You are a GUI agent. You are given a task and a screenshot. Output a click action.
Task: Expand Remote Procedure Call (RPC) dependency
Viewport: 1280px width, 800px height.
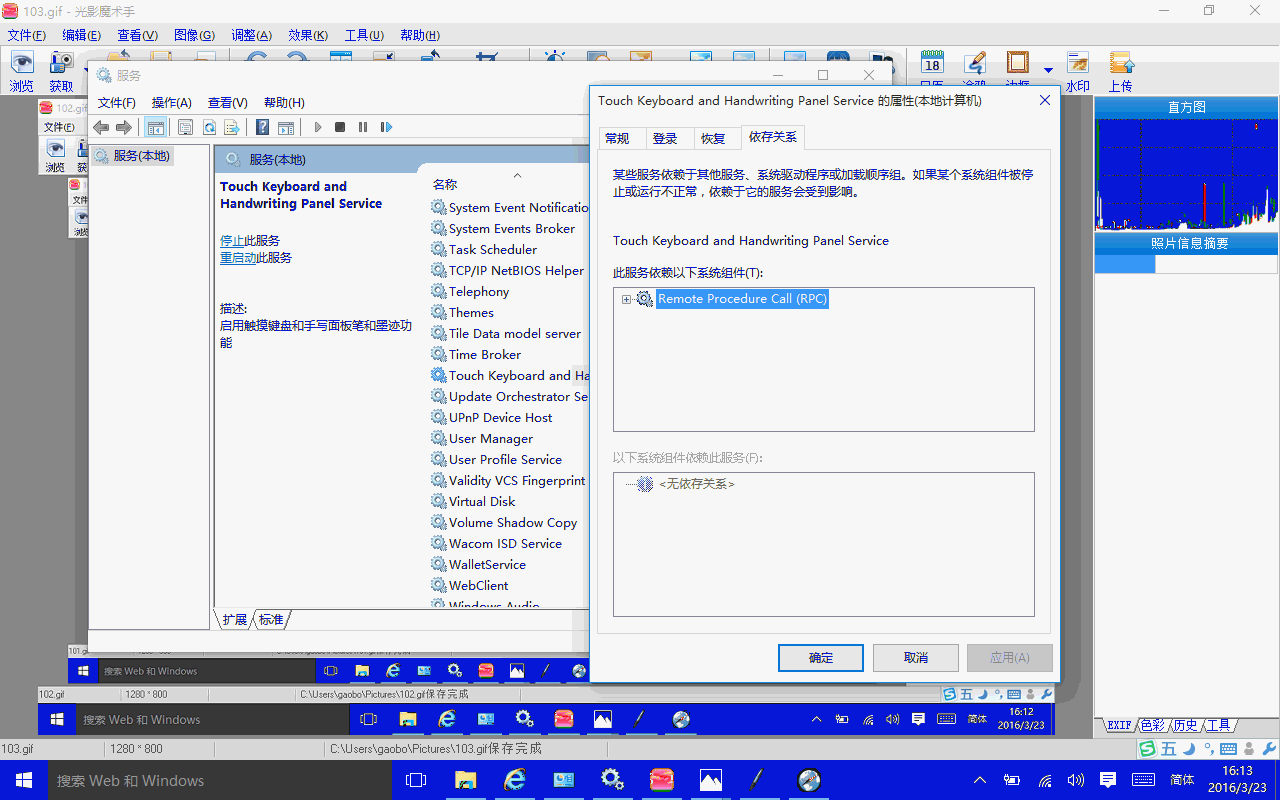[626, 299]
